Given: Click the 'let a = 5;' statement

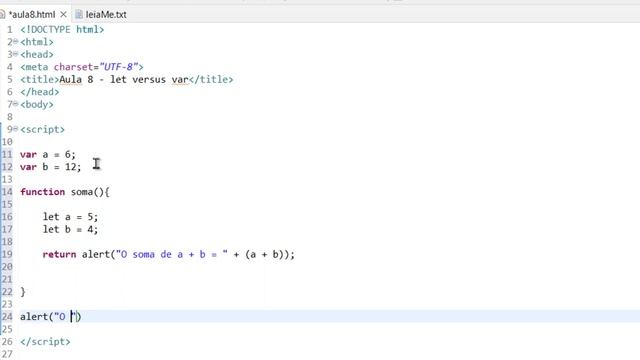Looking at the screenshot, I should click(70, 217).
